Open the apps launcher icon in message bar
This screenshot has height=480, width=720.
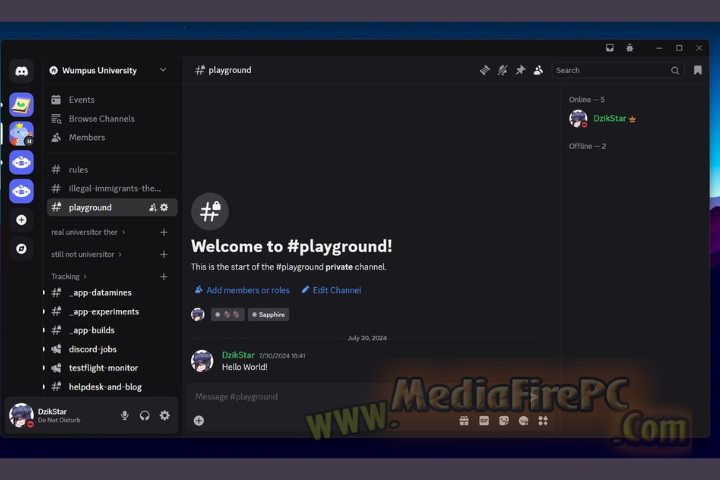coord(543,421)
